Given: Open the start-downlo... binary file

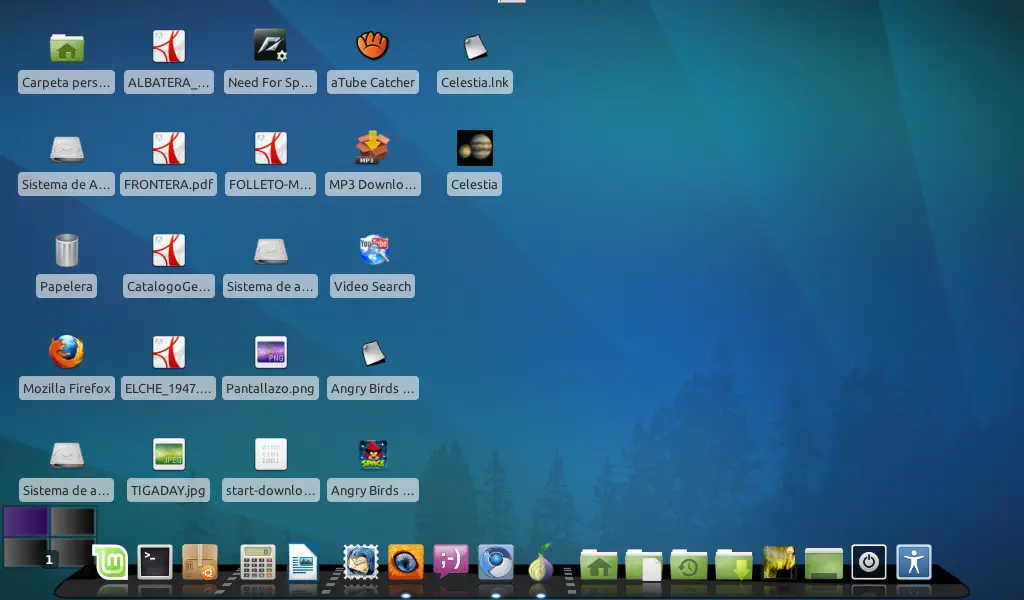Looking at the screenshot, I should coord(270,454).
